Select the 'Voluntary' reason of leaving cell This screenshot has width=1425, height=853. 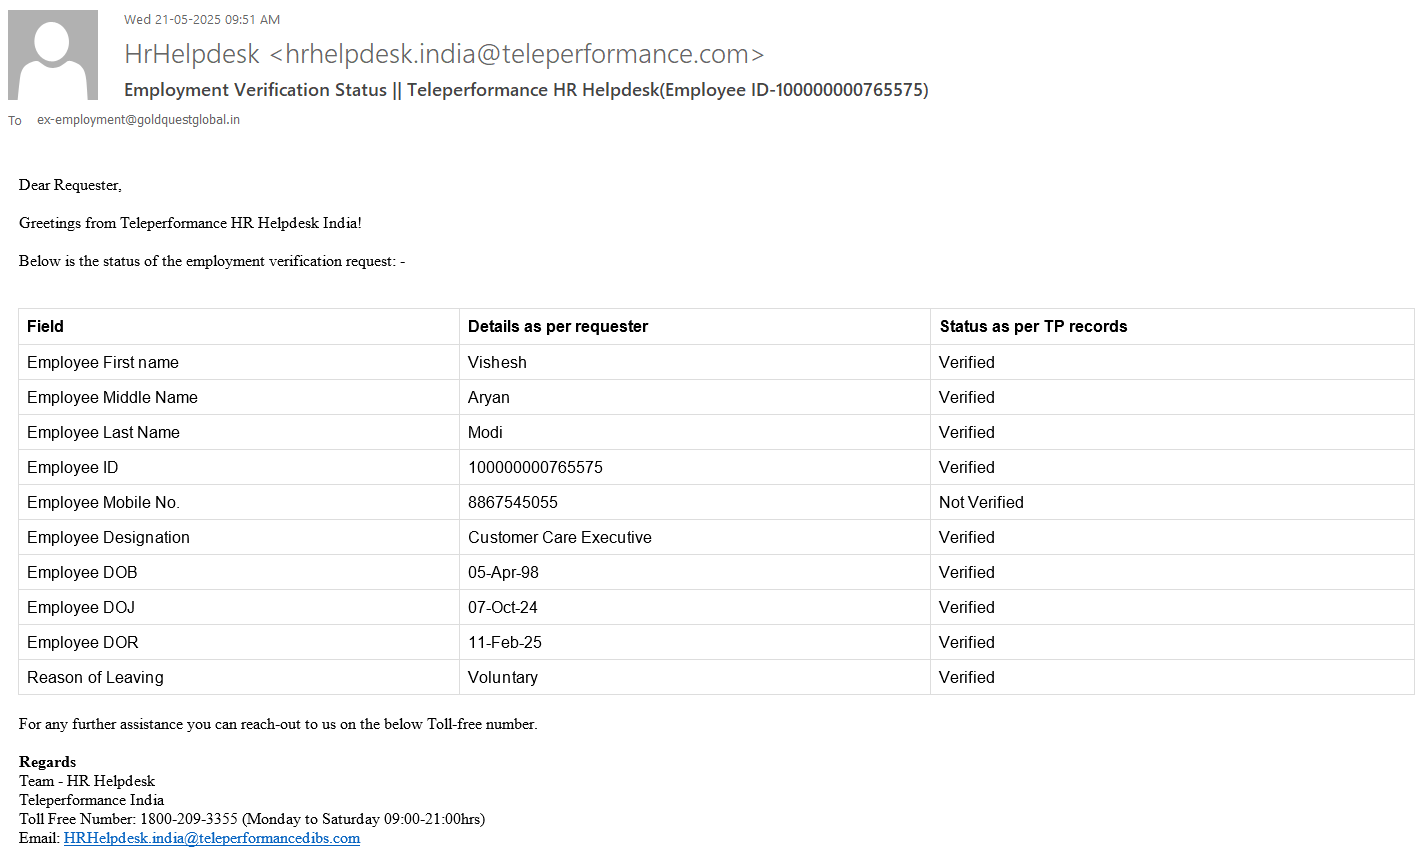503,677
